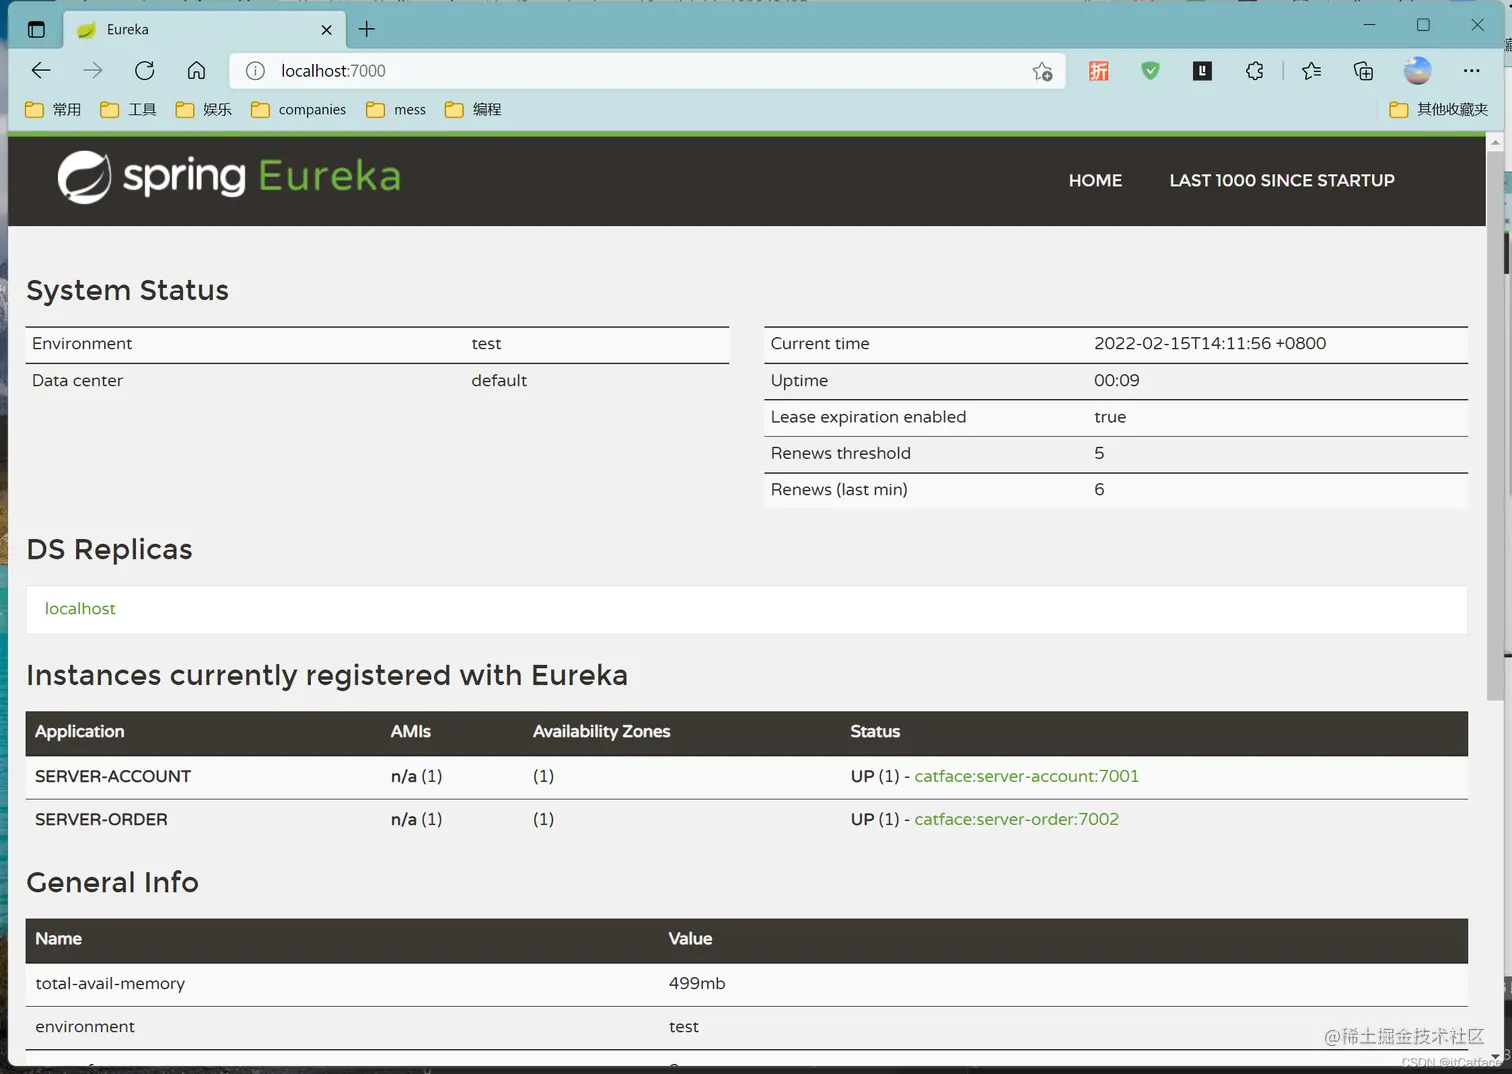Open the Extensions puzzle icon
This screenshot has height=1074, width=1512.
[x=1254, y=71]
